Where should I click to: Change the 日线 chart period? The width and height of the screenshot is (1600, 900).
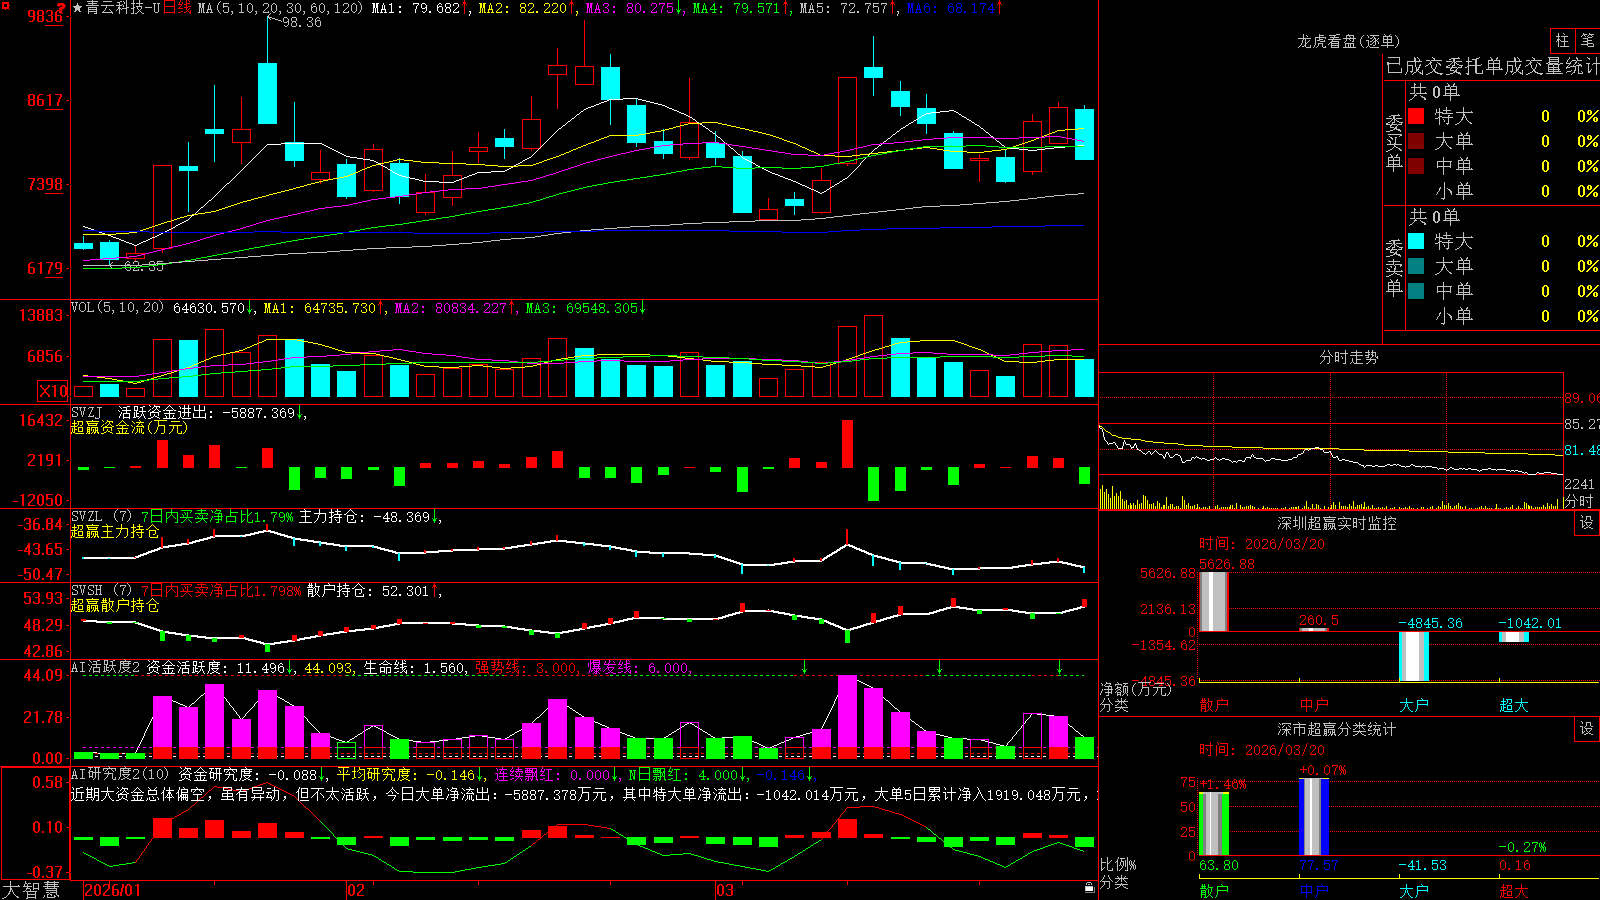[177, 8]
